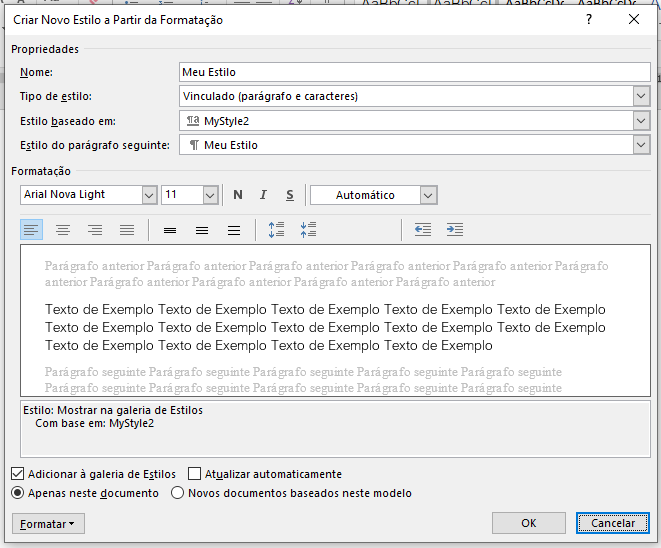
Task: Open the Formatar menu button
Action: coord(48,524)
